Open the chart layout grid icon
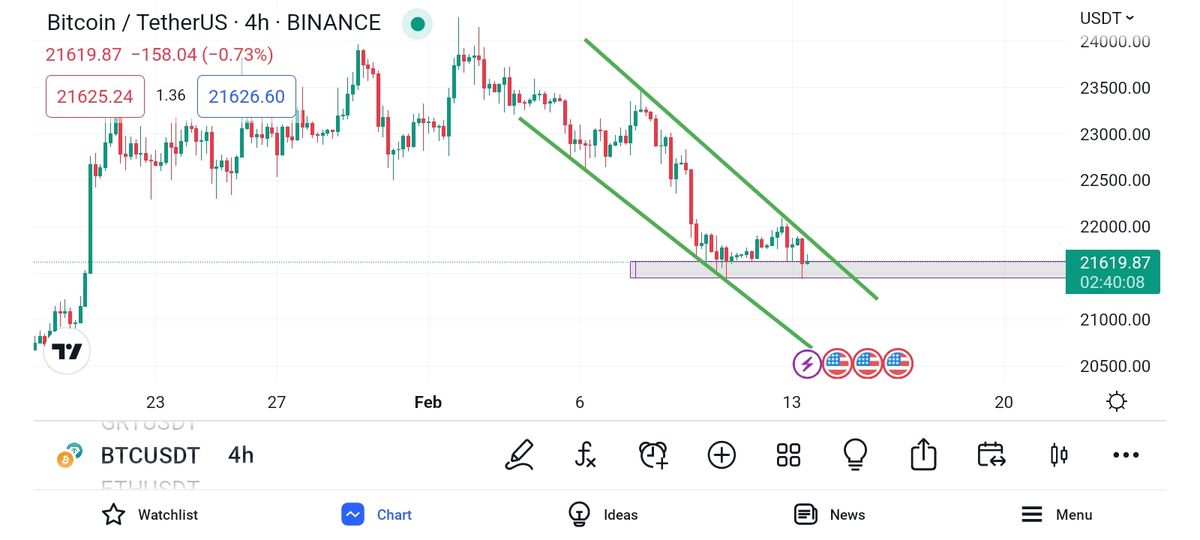This screenshot has height=540, width=1200. click(x=789, y=455)
